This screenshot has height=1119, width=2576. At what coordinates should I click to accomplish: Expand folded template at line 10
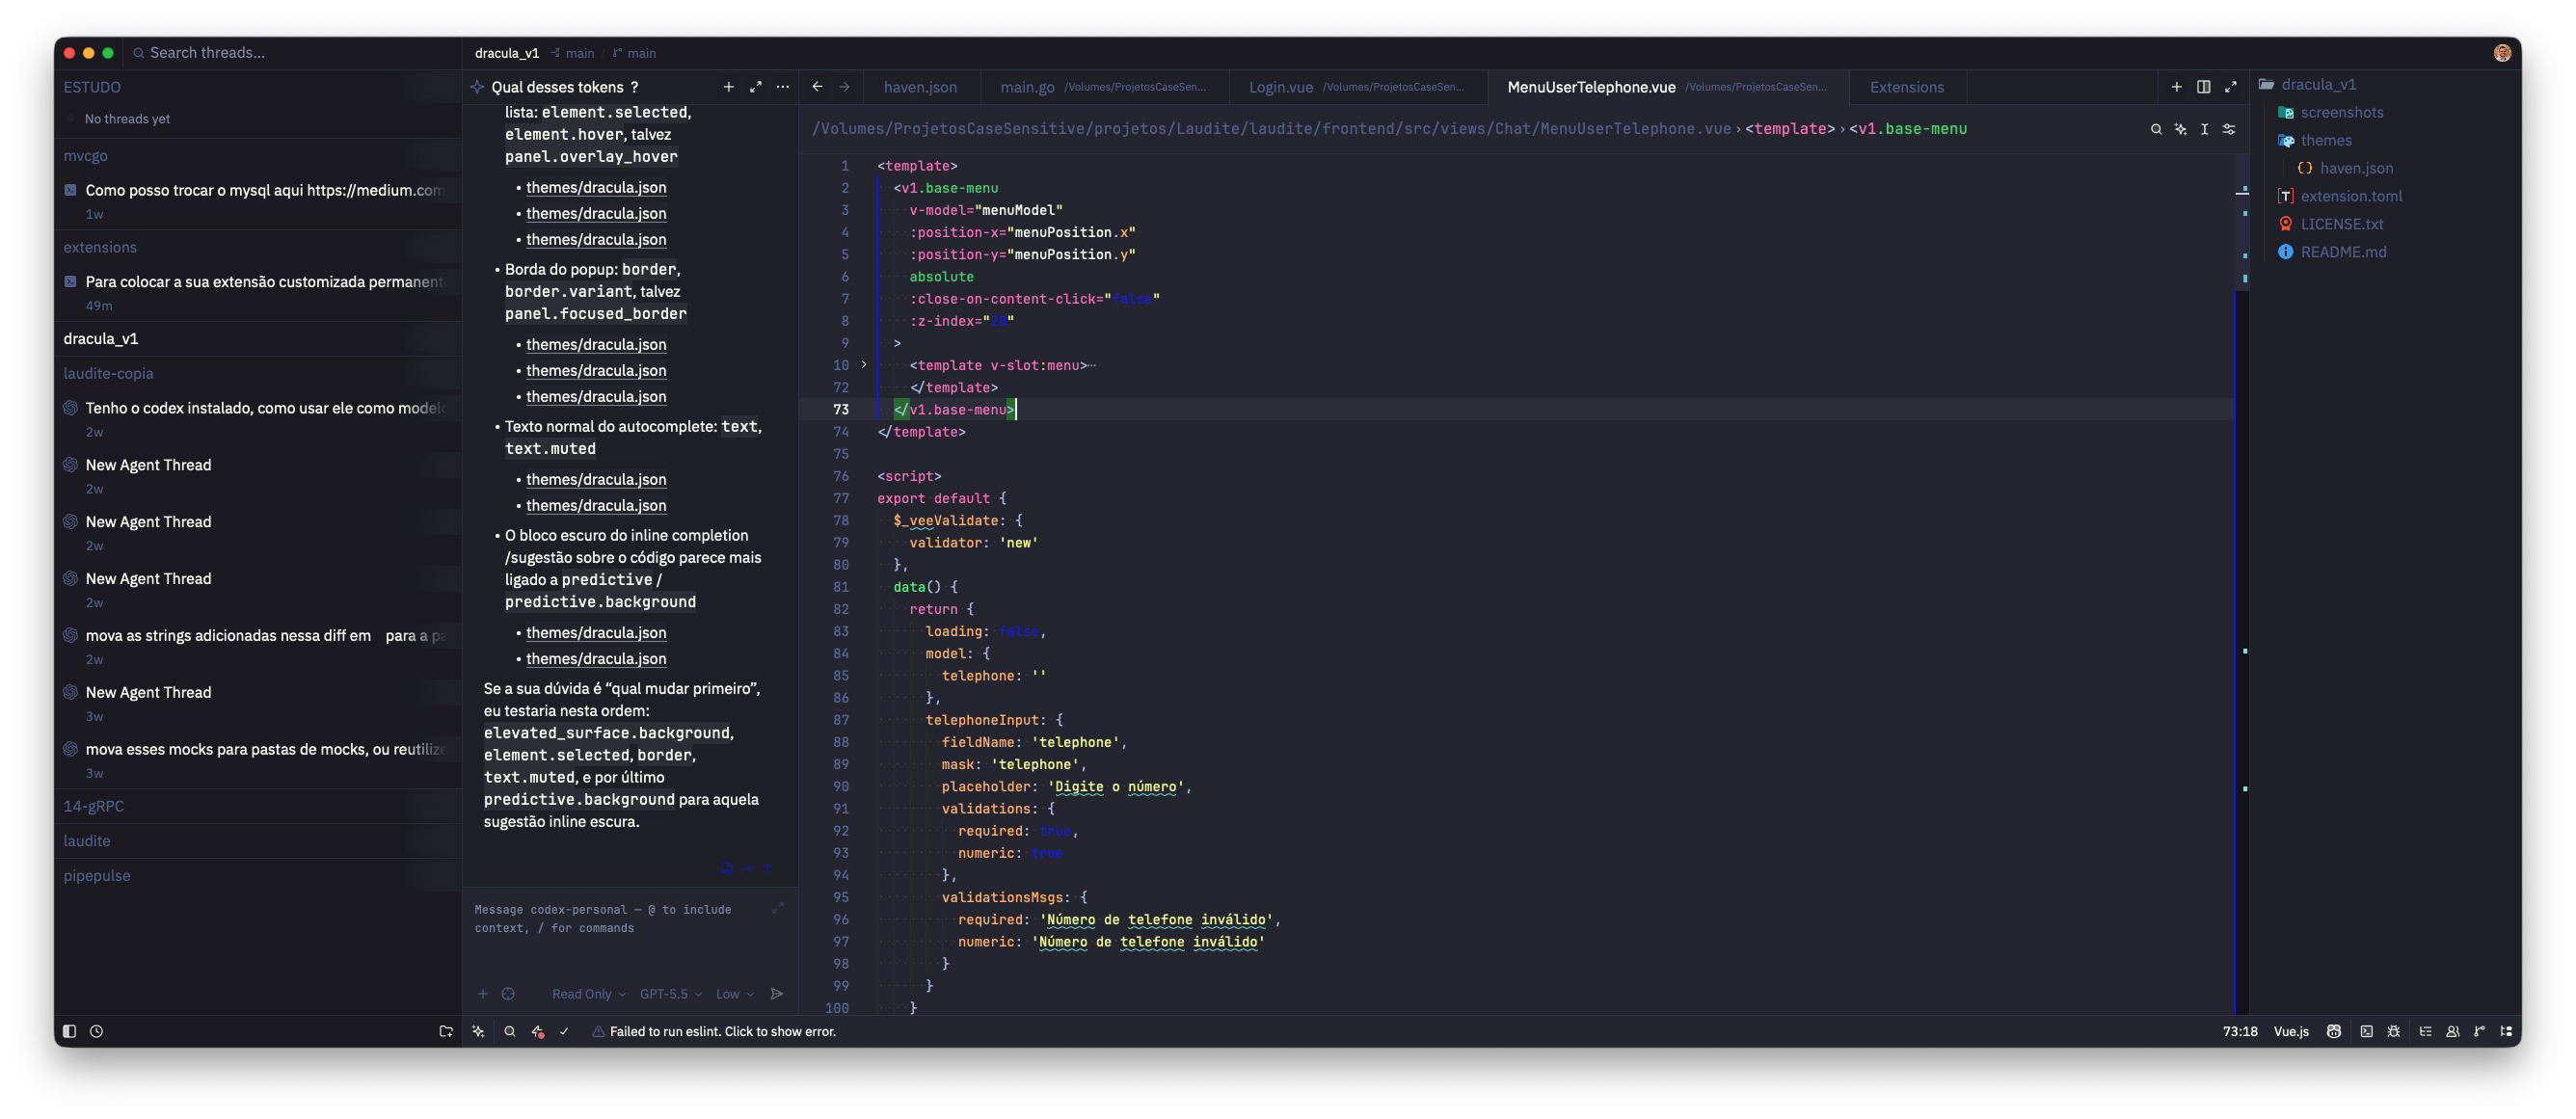pyautogui.click(x=864, y=365)
